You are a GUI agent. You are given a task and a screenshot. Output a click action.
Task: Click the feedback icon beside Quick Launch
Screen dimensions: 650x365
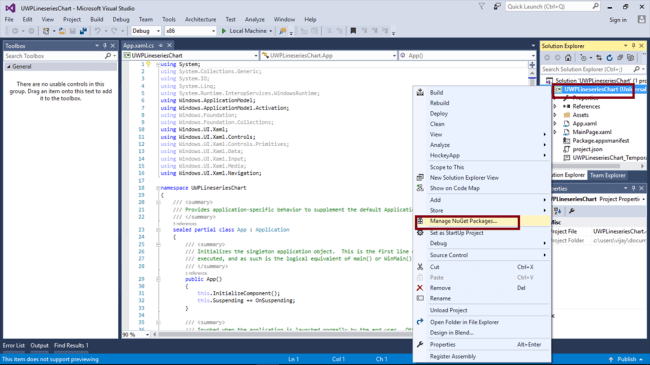click(x=497, y=7)
